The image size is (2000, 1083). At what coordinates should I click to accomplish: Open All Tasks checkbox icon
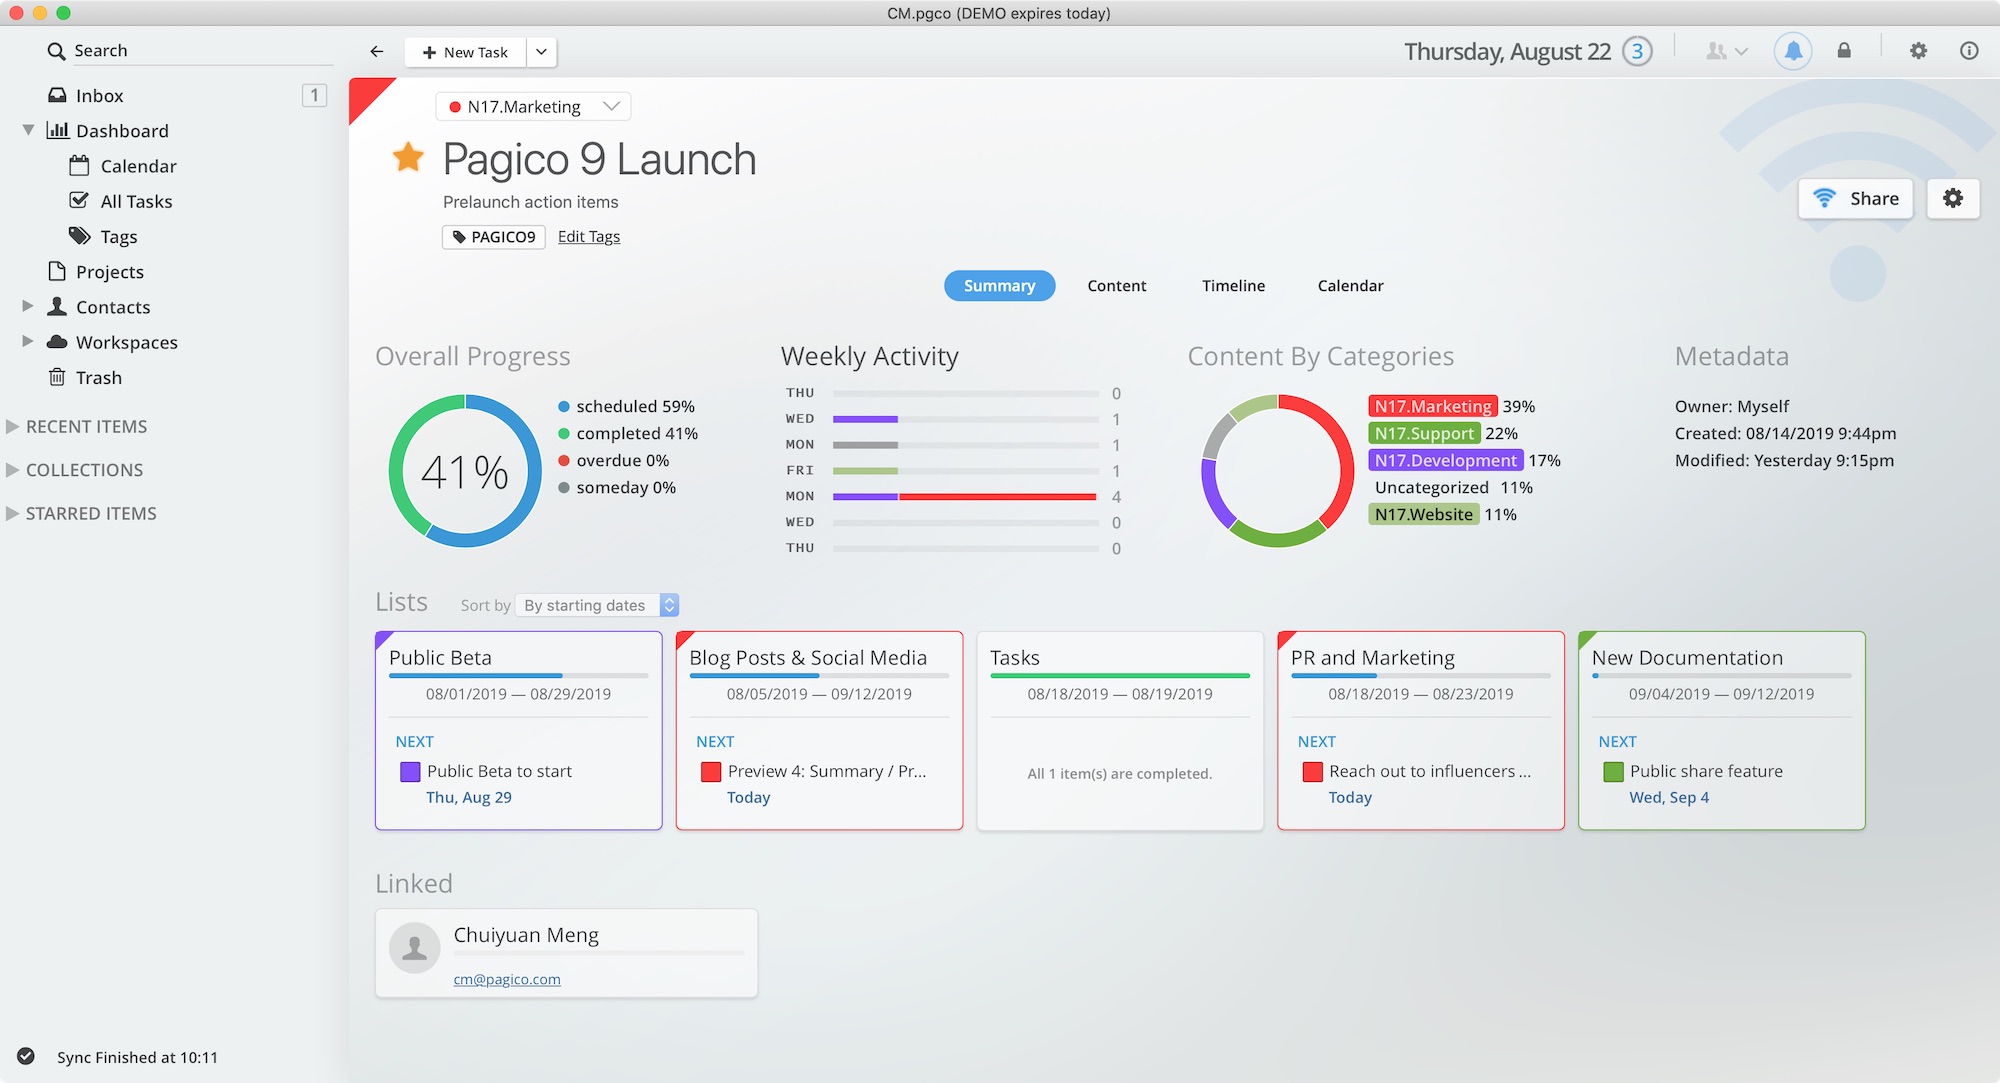click(x=79, y=200)
